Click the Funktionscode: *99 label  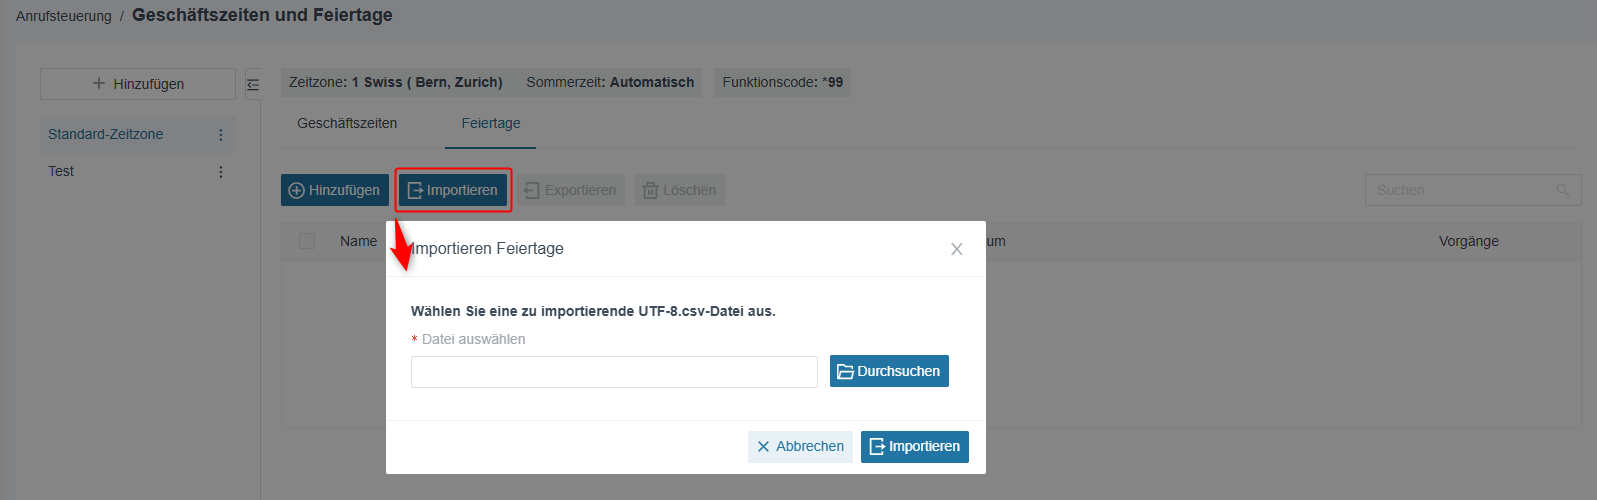[x=783, y=82]
